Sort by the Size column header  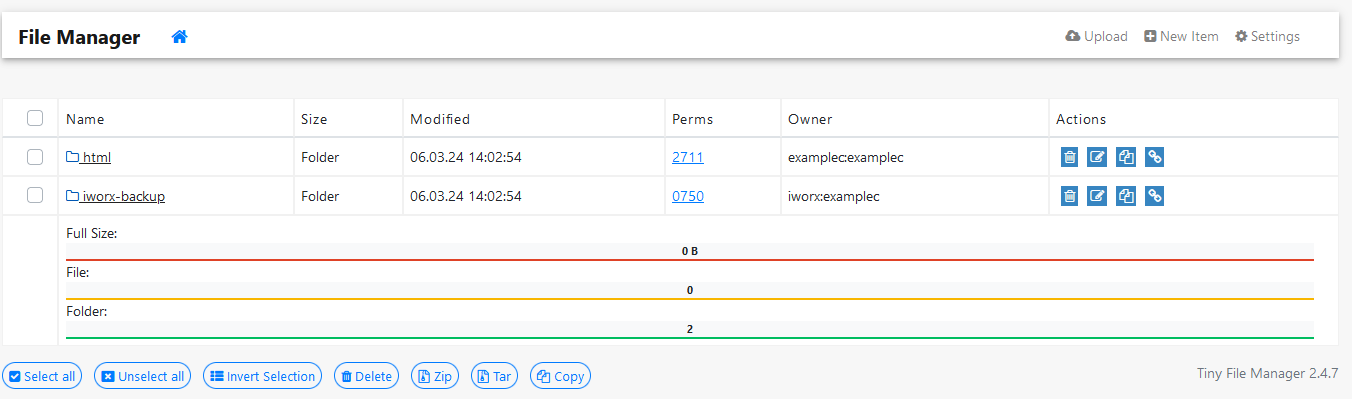coord(314,119)
